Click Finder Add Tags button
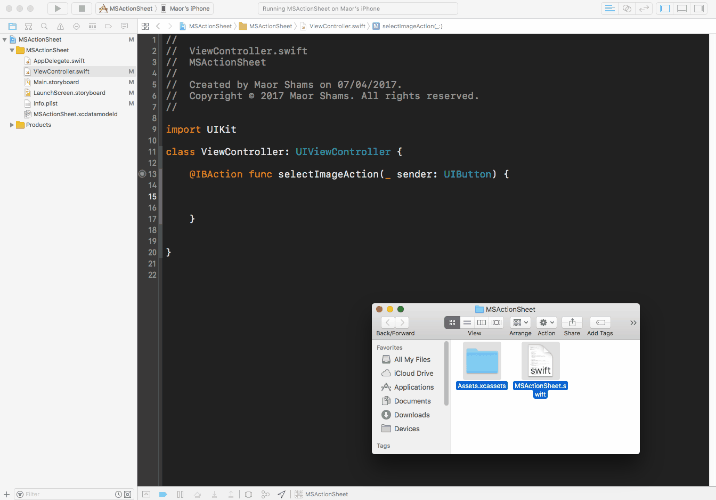 [x=600, y=322]
